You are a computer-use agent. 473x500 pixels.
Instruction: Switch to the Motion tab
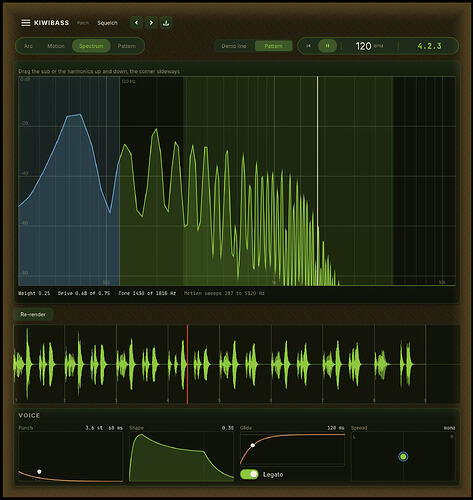click(x=56, y=46)
